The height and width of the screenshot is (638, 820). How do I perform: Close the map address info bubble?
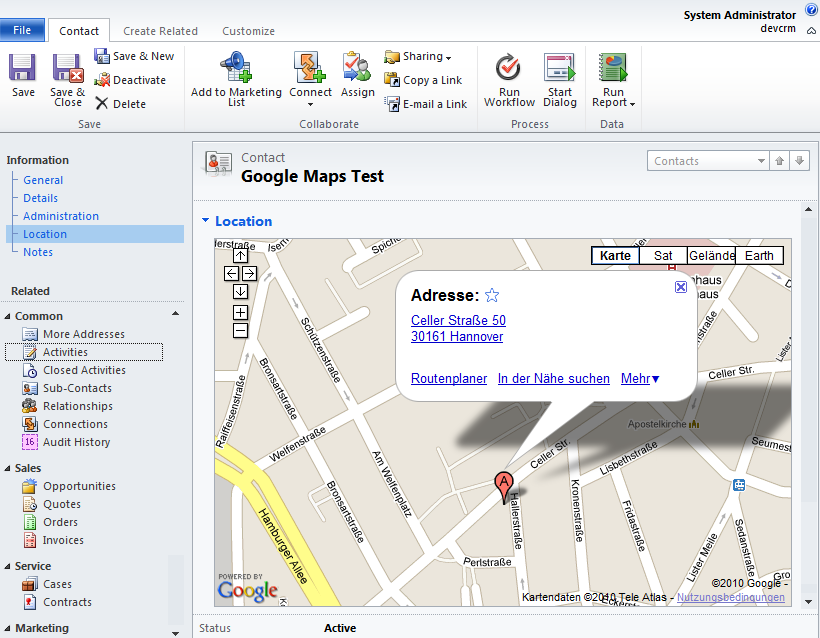[x=681, y=287]
